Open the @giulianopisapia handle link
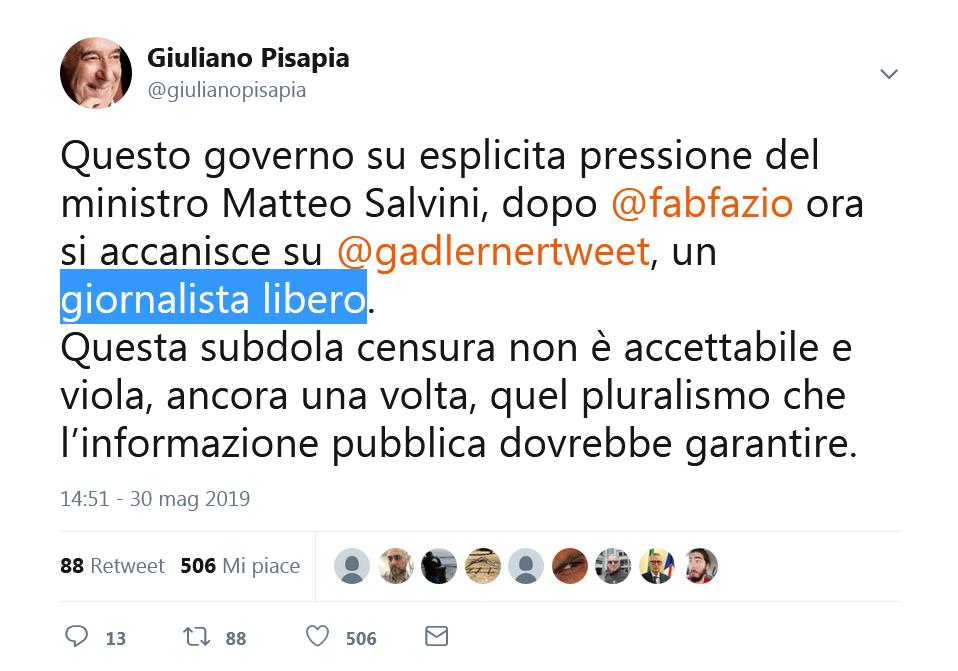 pyautogui.click(x=227, y=90)
